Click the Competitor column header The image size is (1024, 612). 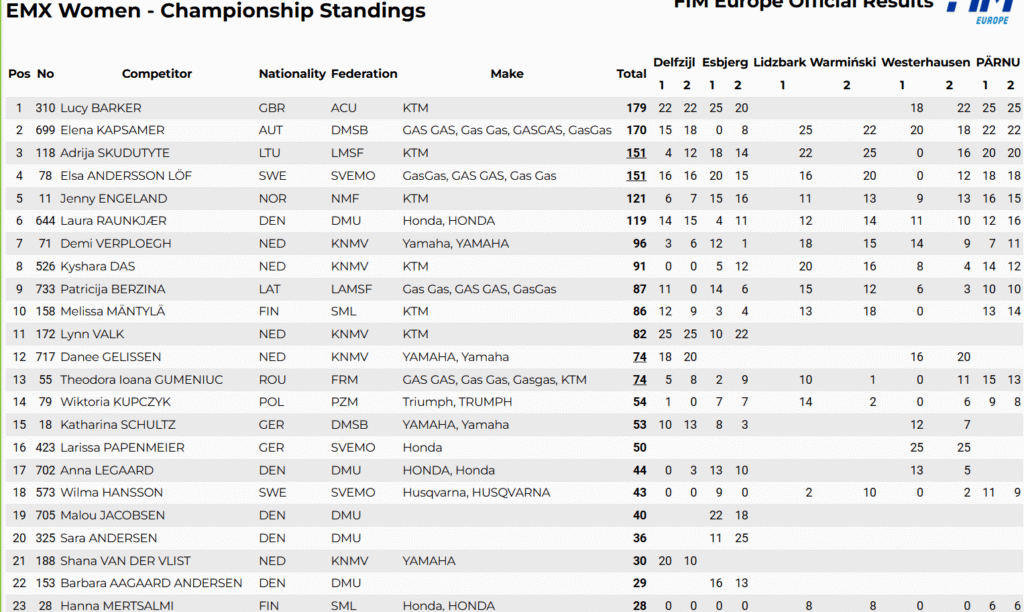pyautogui.click(x=157, y=74)
